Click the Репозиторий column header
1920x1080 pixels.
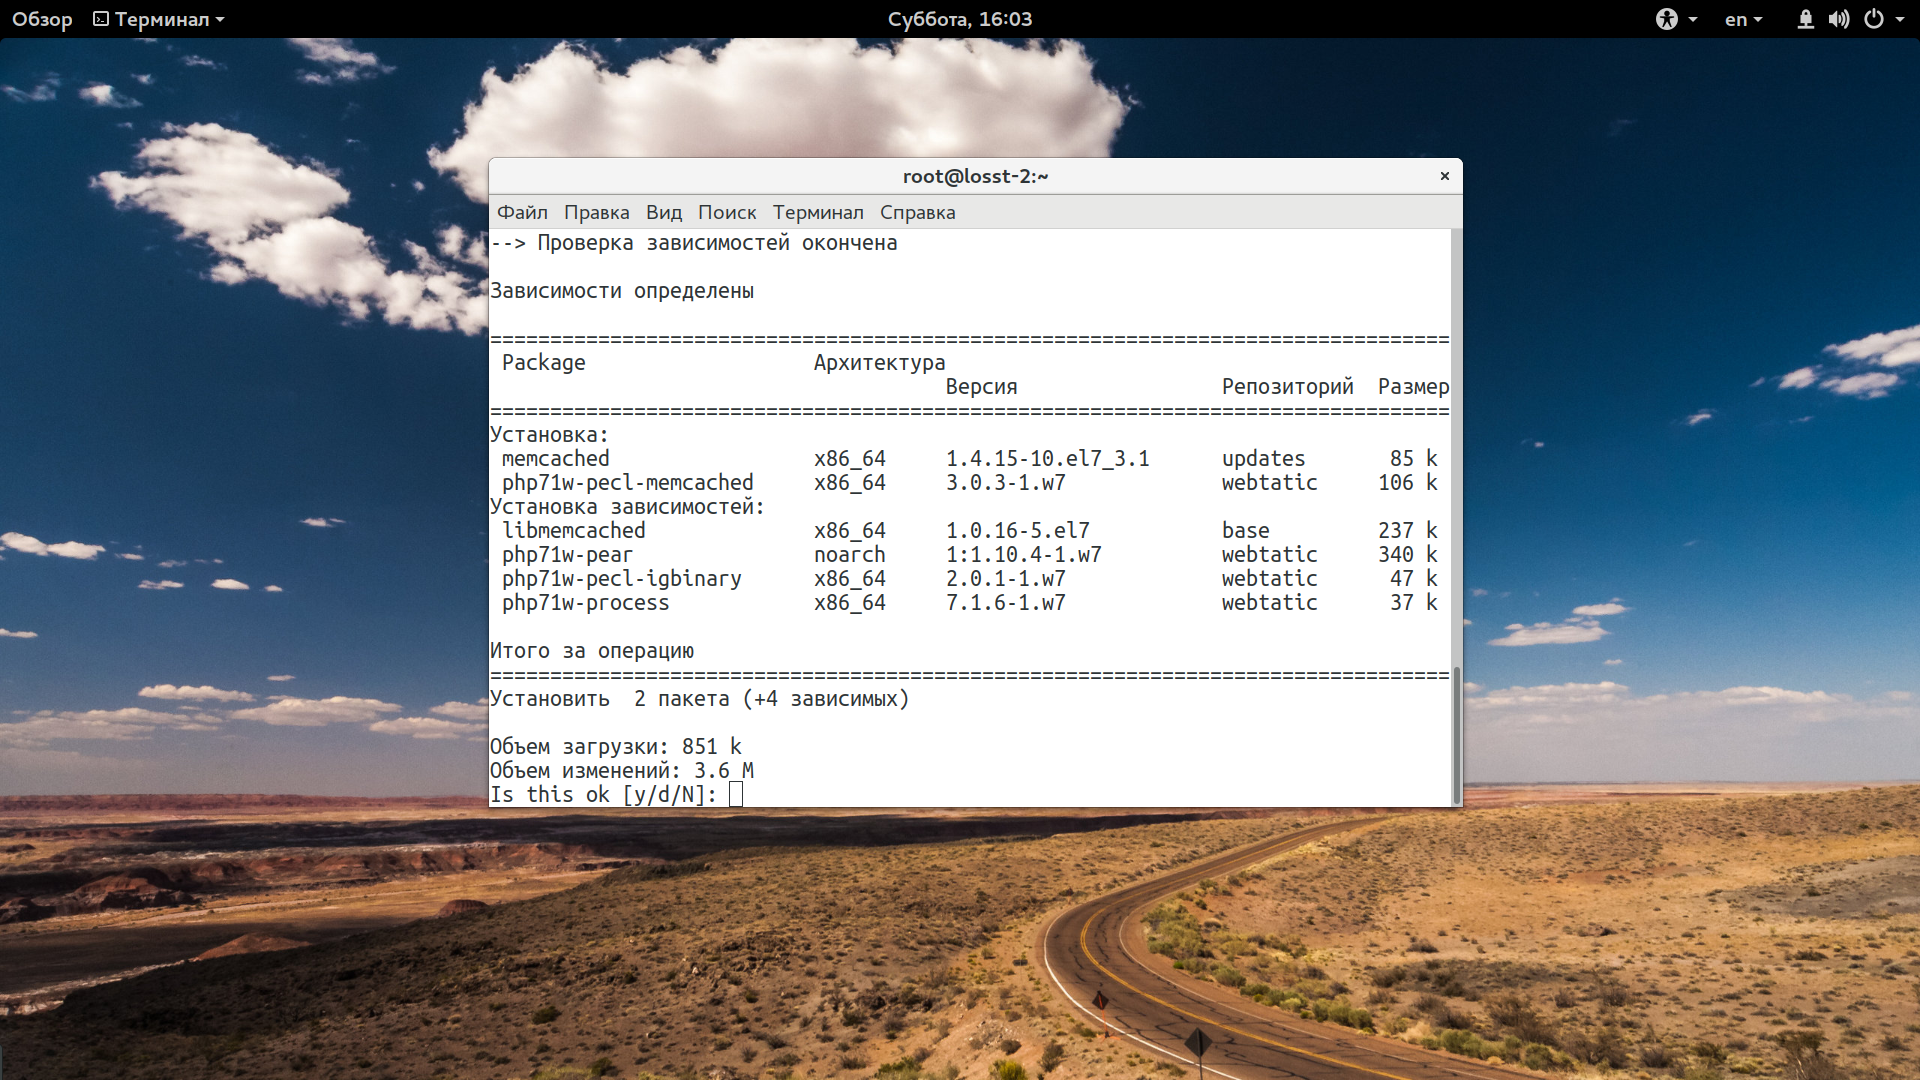1287,386
